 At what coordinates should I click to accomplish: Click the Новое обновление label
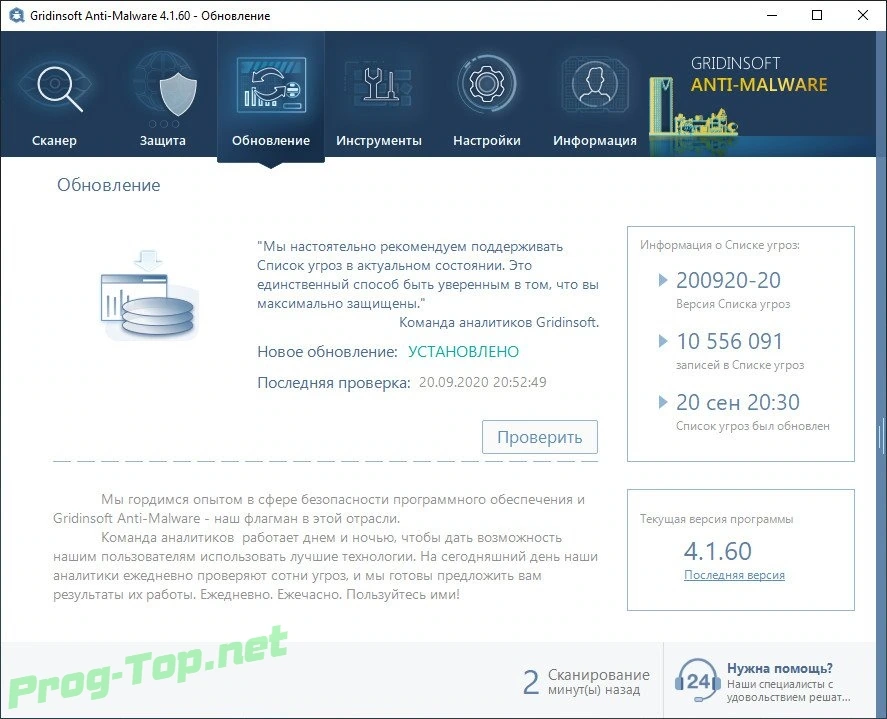328,352
